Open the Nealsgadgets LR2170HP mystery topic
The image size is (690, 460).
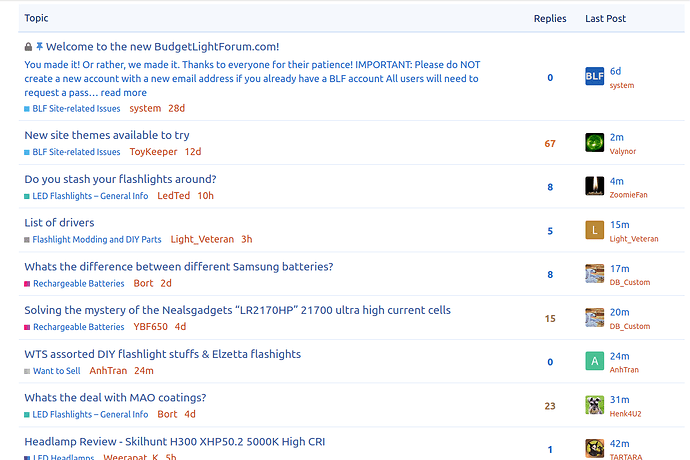(238, 310)
